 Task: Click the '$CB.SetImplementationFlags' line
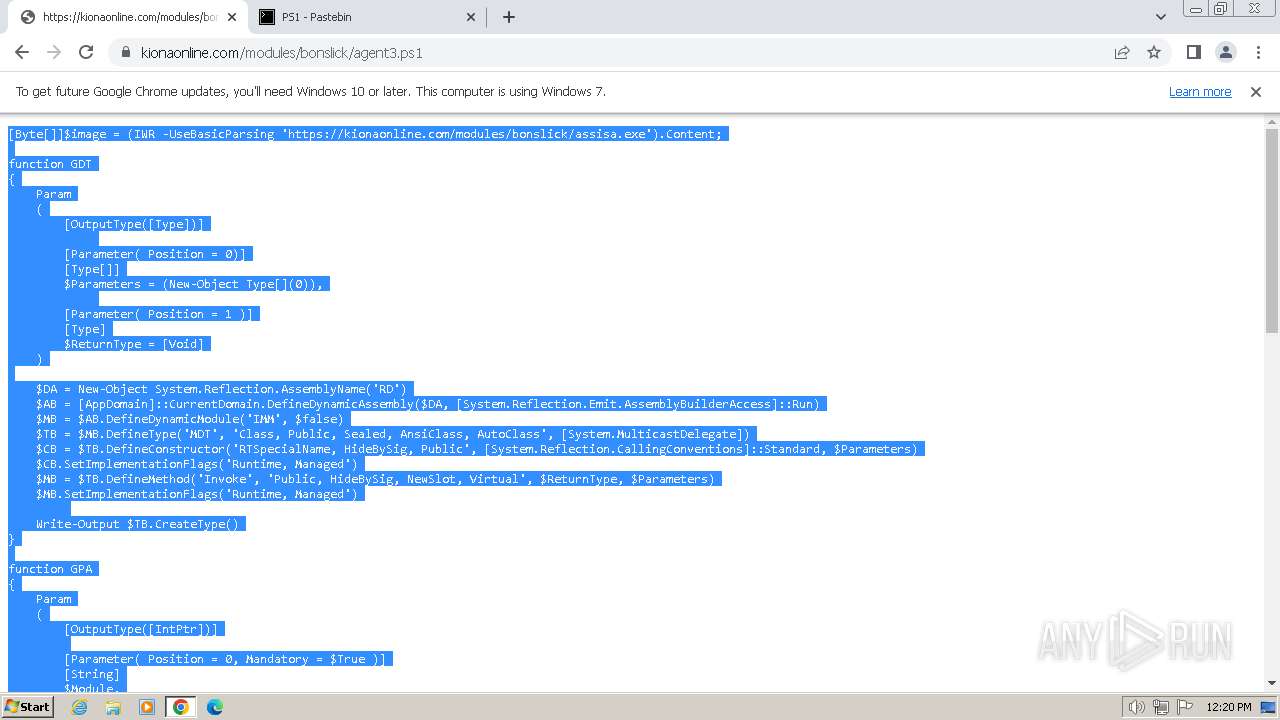click(196, 464)
